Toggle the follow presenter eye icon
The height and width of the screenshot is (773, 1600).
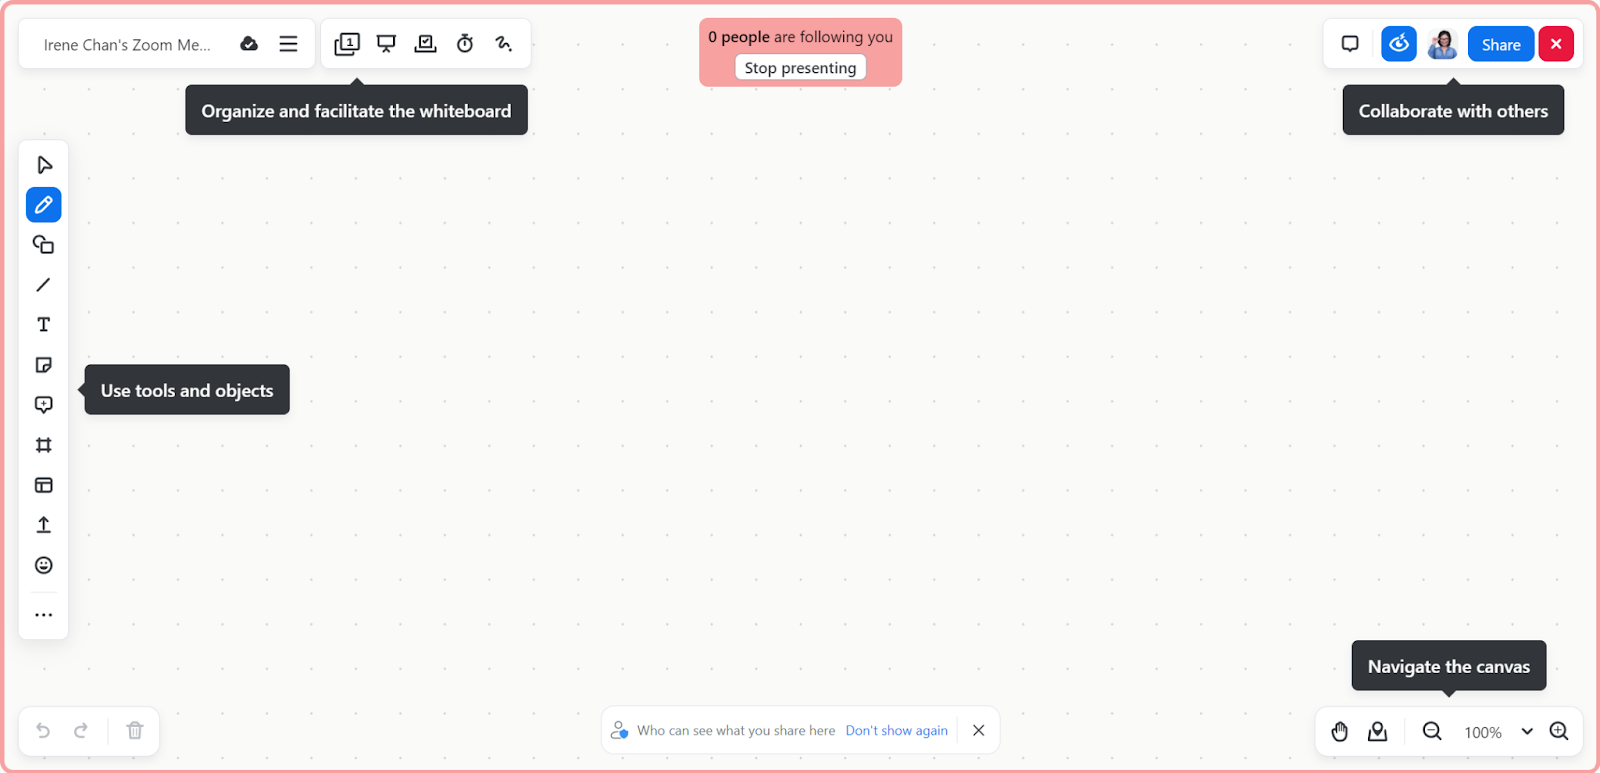point(1399,44)
